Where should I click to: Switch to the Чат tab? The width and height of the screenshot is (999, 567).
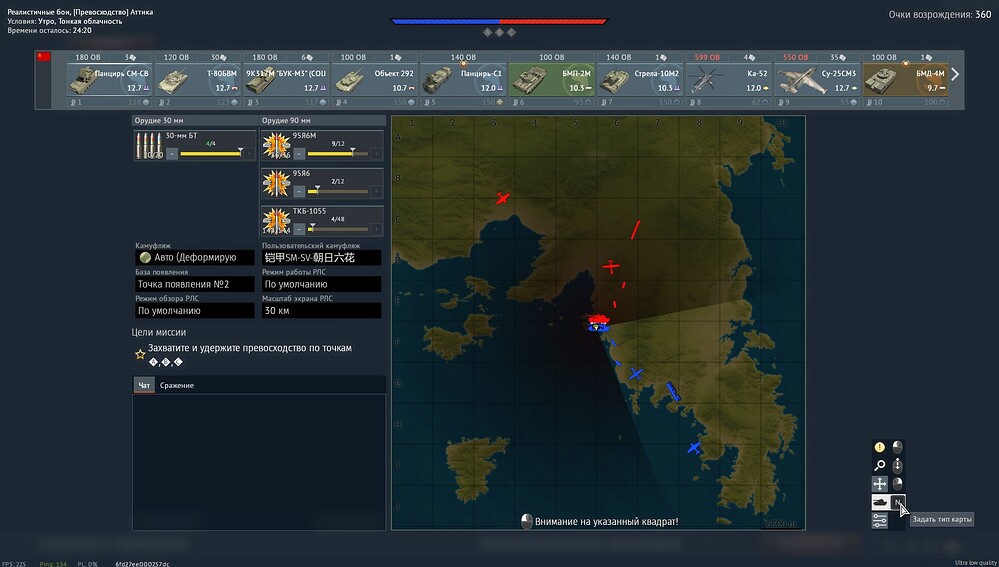[145, 385]
